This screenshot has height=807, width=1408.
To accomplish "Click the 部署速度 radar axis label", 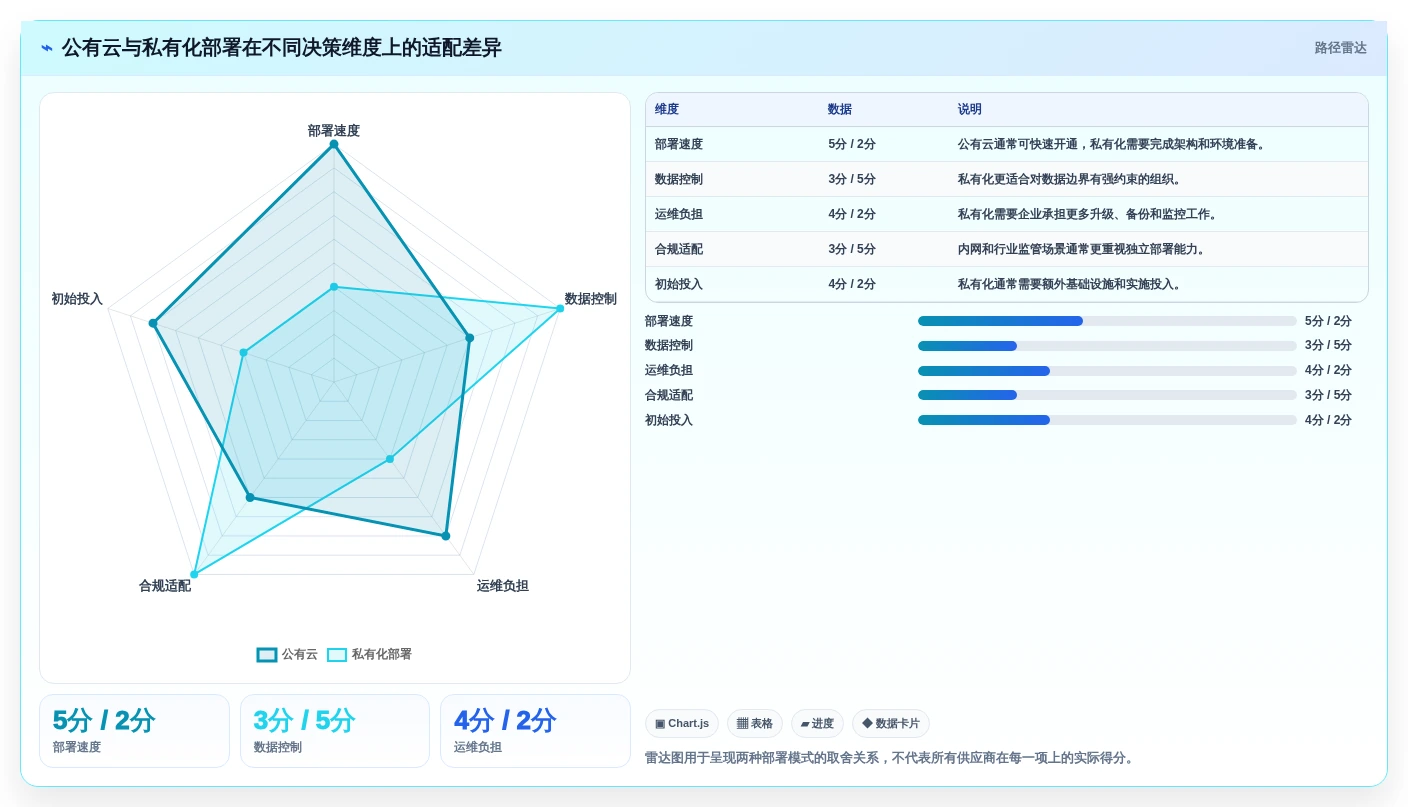I will (x=334, y=131).
